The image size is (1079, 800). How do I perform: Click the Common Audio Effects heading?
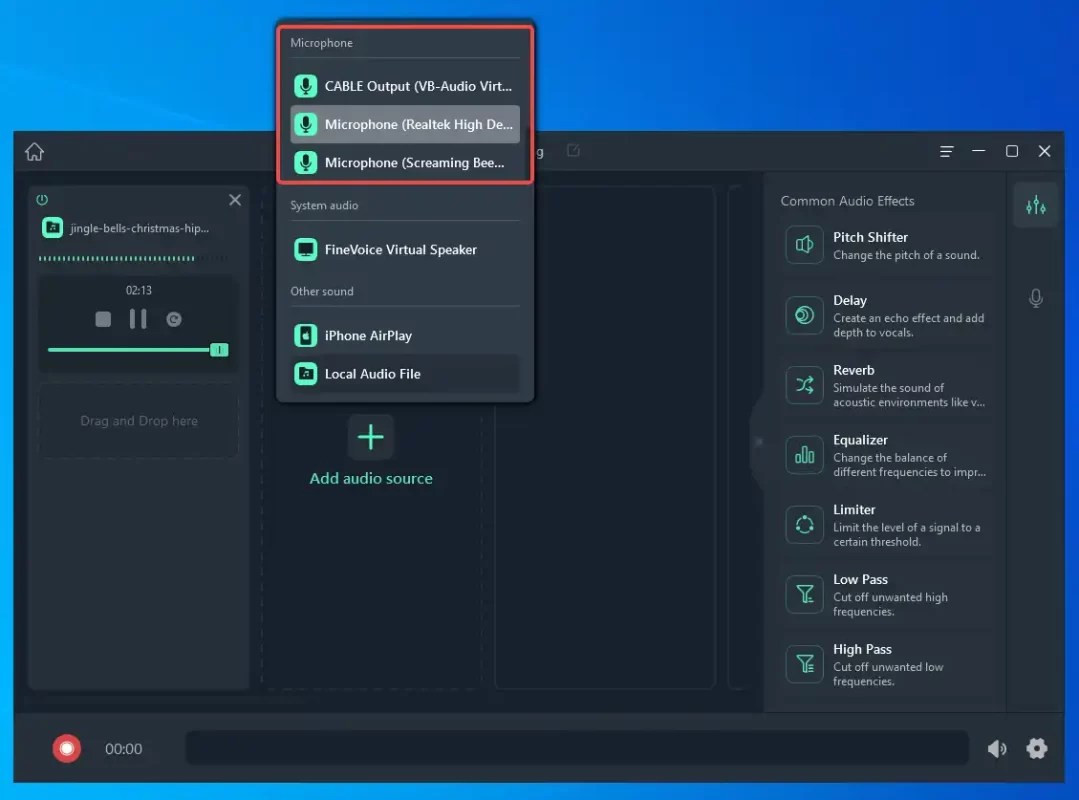[847, 201]
